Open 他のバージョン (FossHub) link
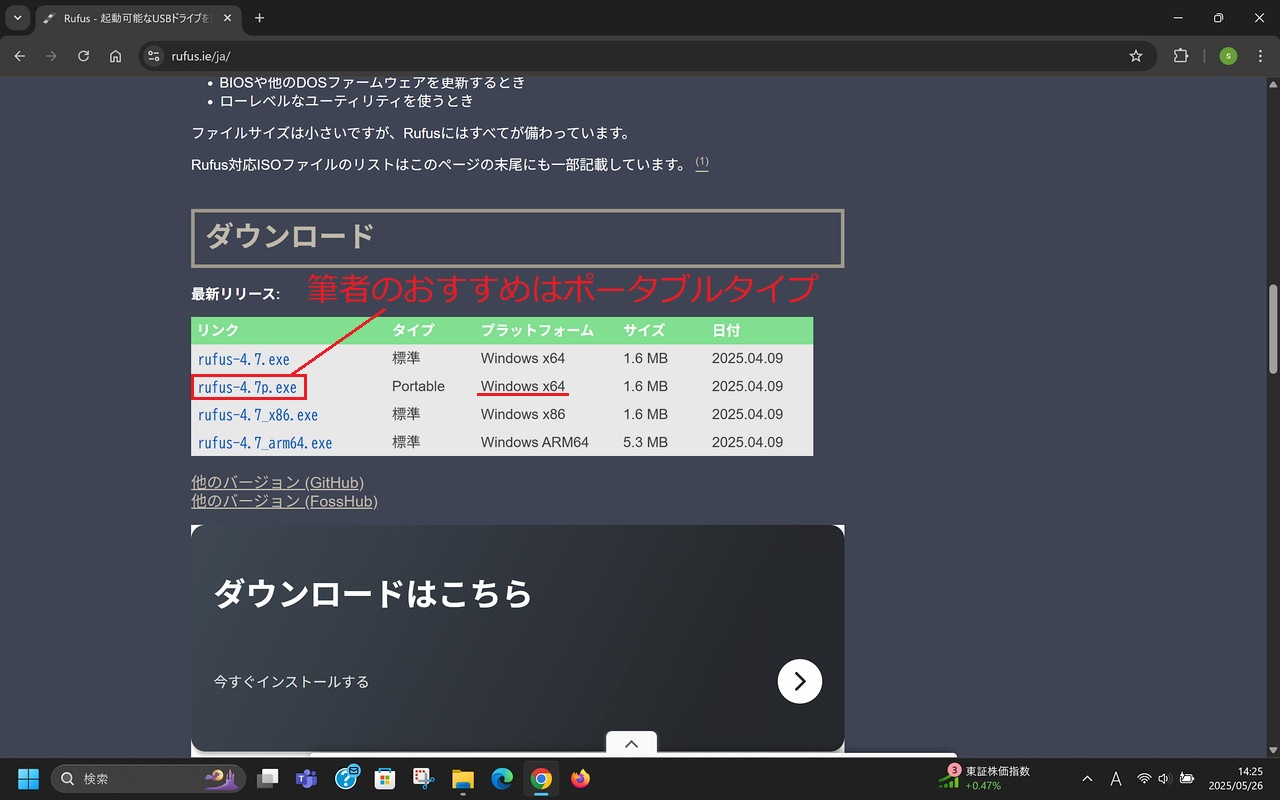 pyautogui.click(x=284, y=501)
